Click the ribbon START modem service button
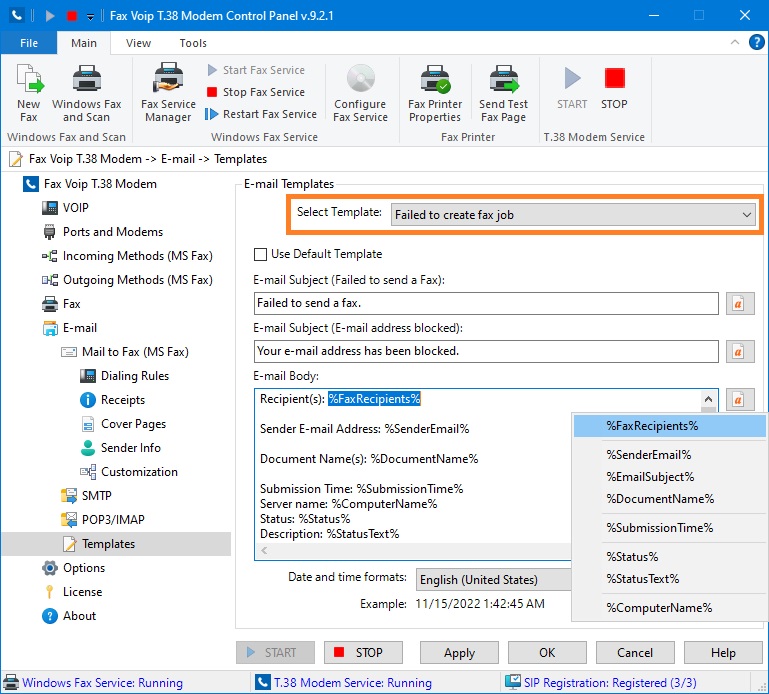 [572, 88]
